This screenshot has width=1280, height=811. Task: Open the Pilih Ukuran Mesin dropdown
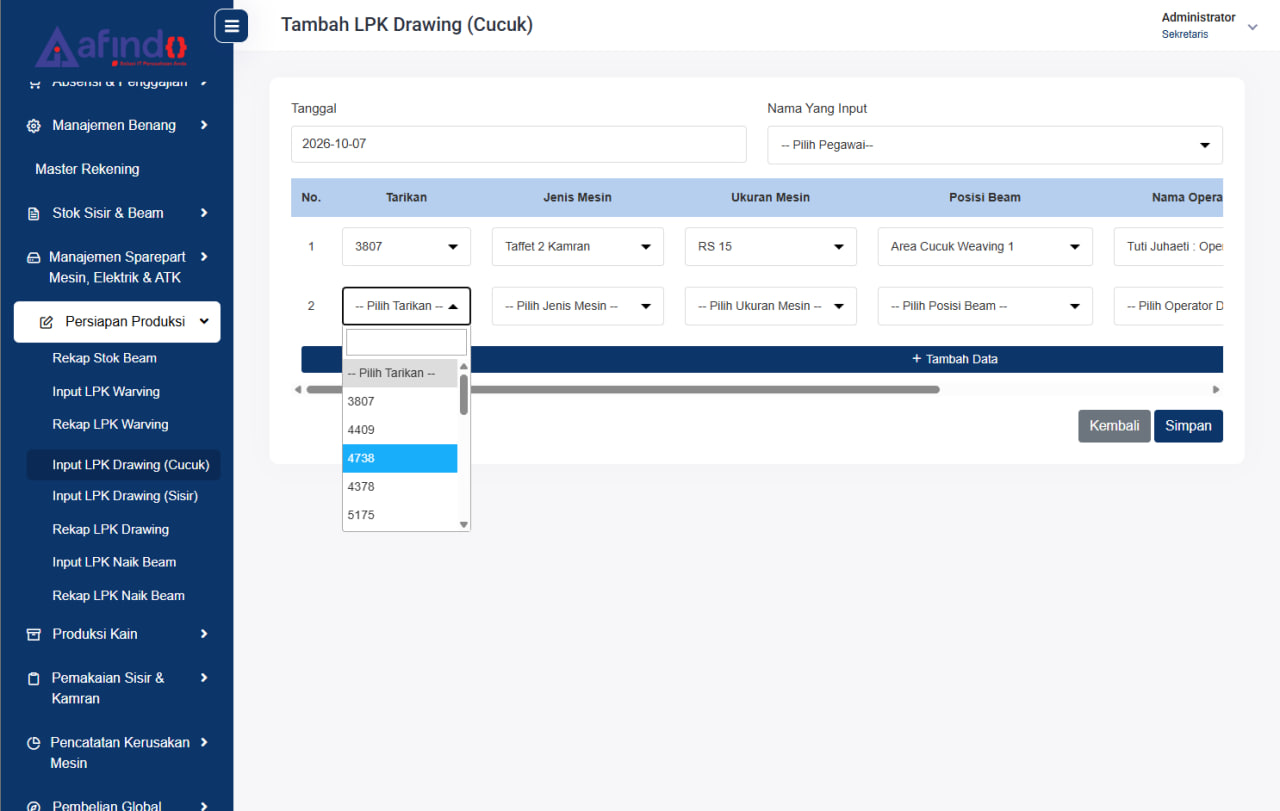point(771,306)
